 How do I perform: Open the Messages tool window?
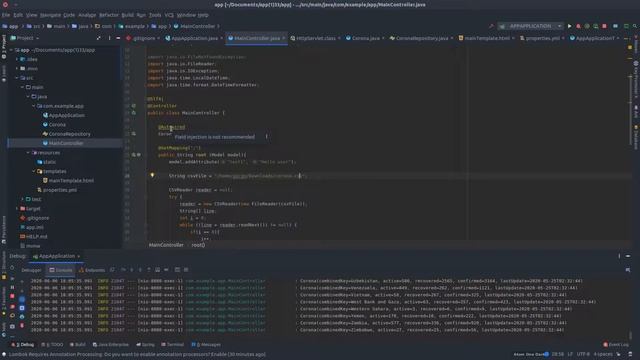tap(206, 344)
